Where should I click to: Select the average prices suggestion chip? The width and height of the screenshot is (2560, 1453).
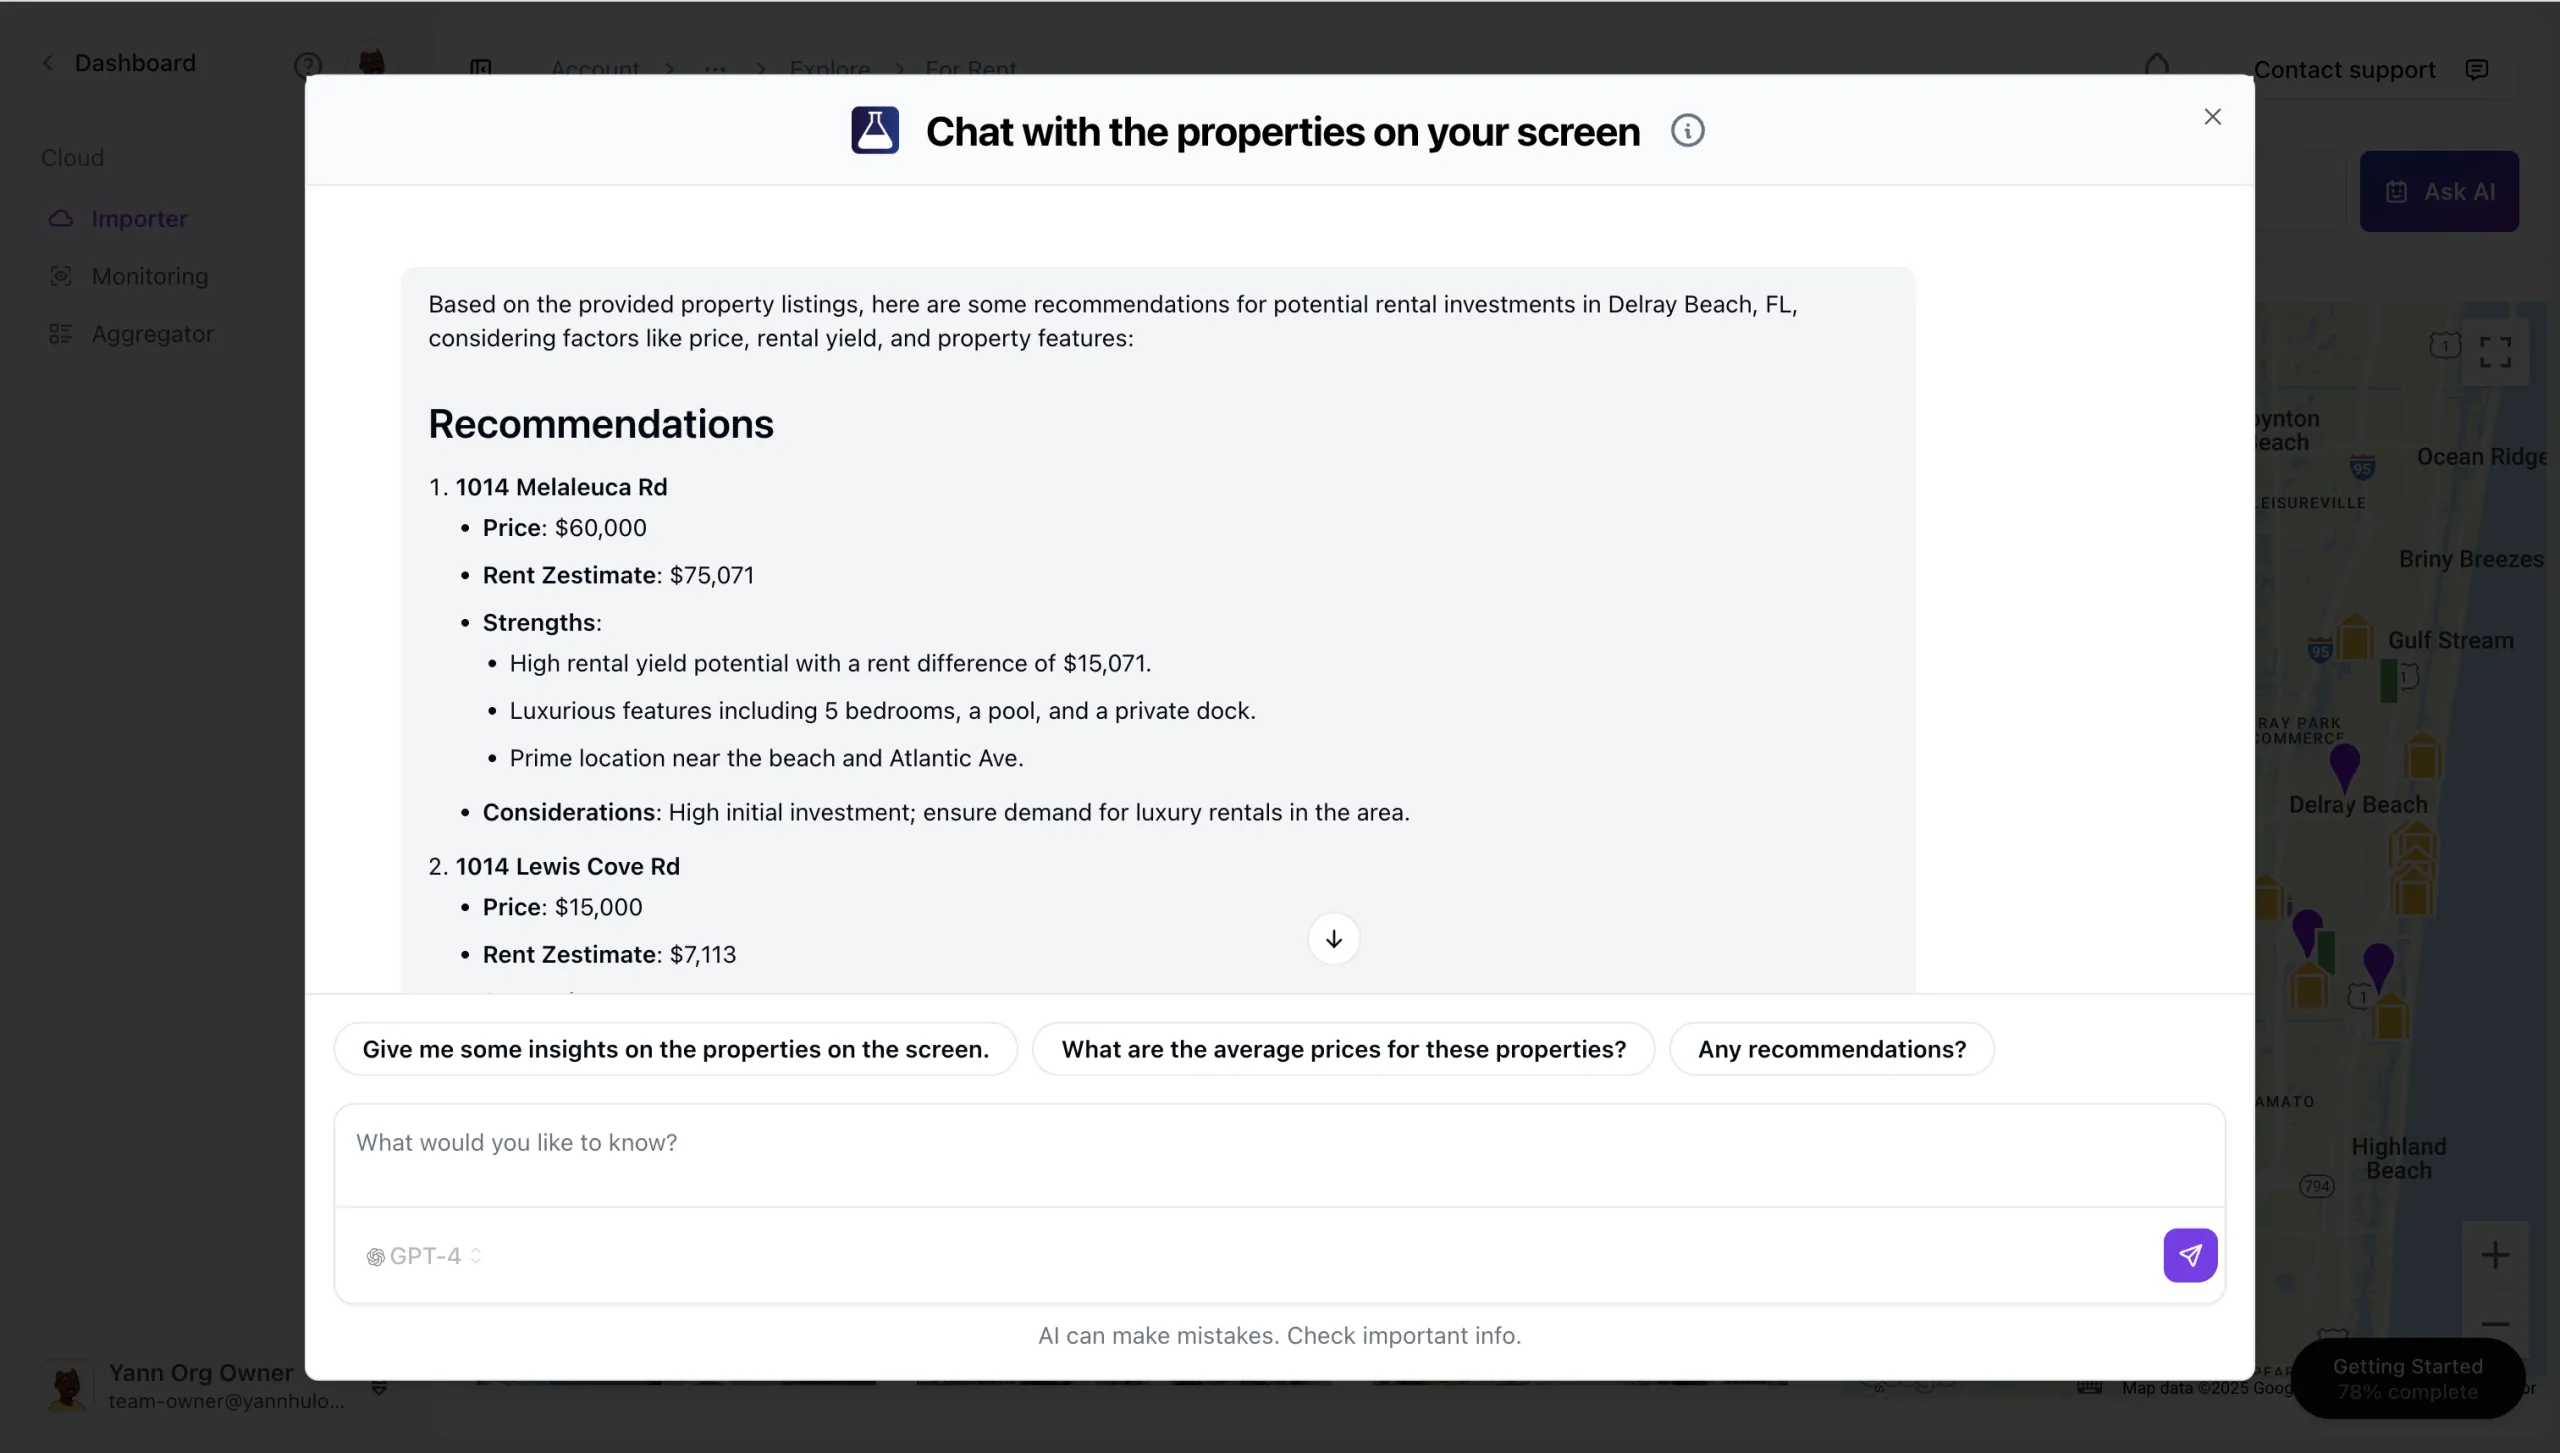[1343, 1049]
